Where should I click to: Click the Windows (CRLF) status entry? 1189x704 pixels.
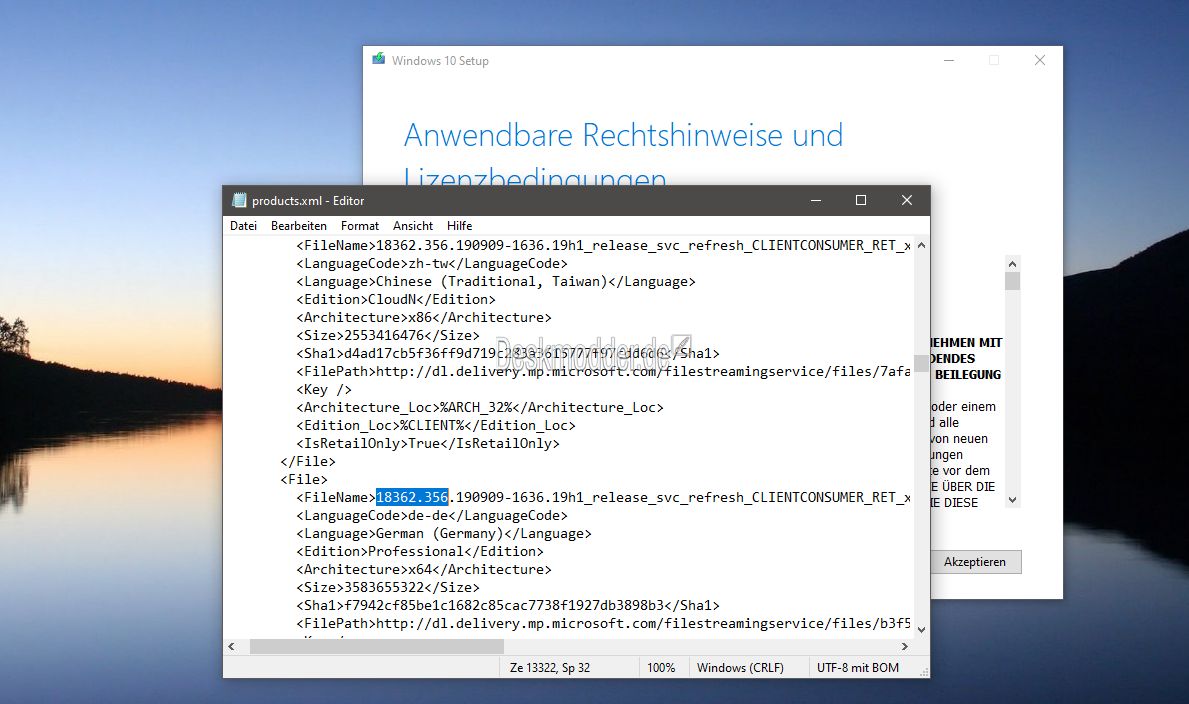pyautogui.click(x=740, y=668)
